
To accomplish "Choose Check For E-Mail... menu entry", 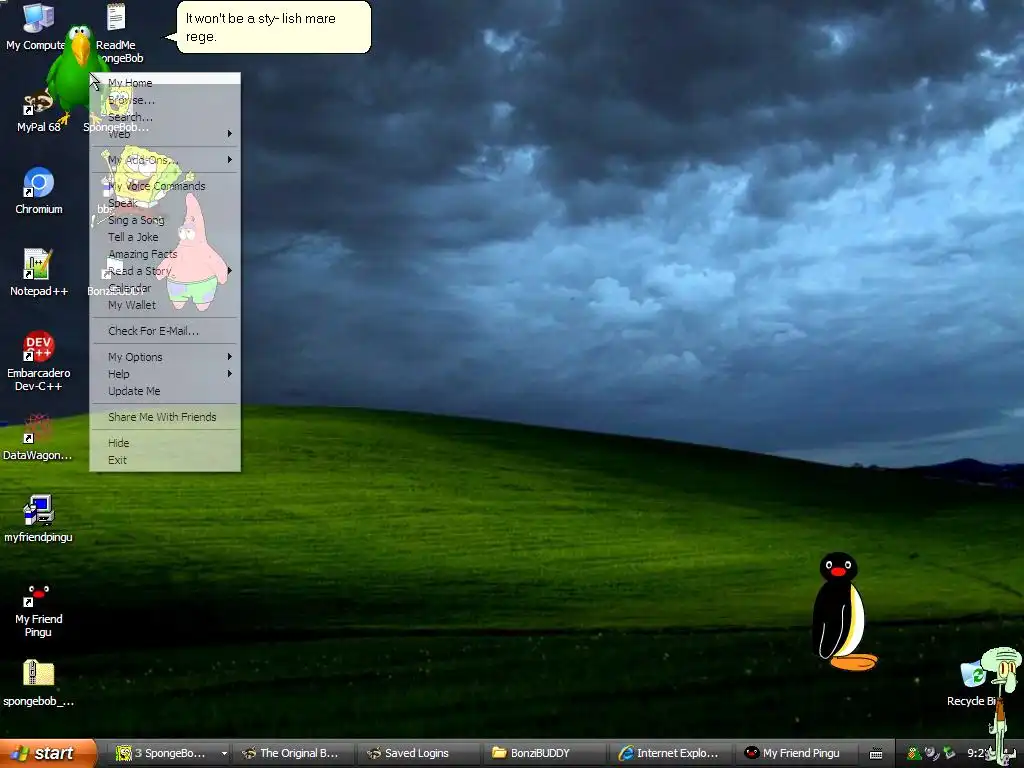I will coord(165,331).
